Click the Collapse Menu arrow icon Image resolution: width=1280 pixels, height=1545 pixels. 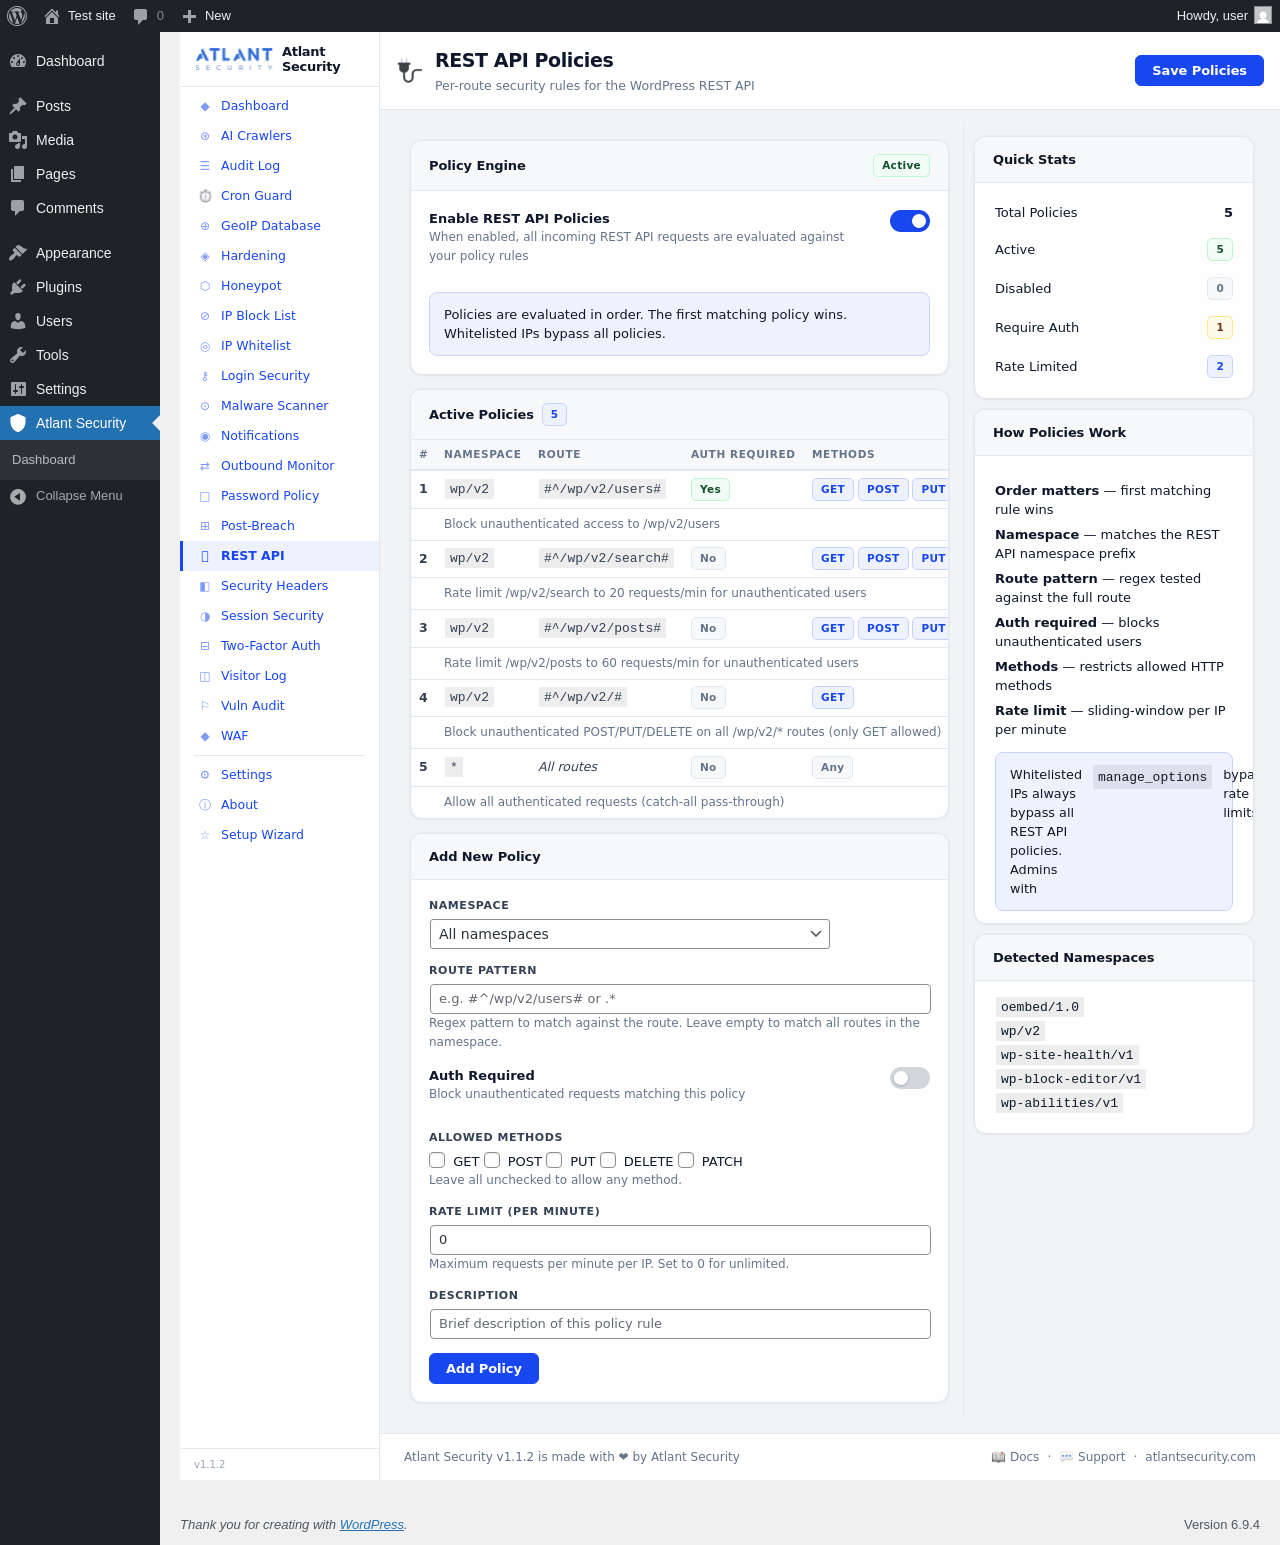[18, 496]
